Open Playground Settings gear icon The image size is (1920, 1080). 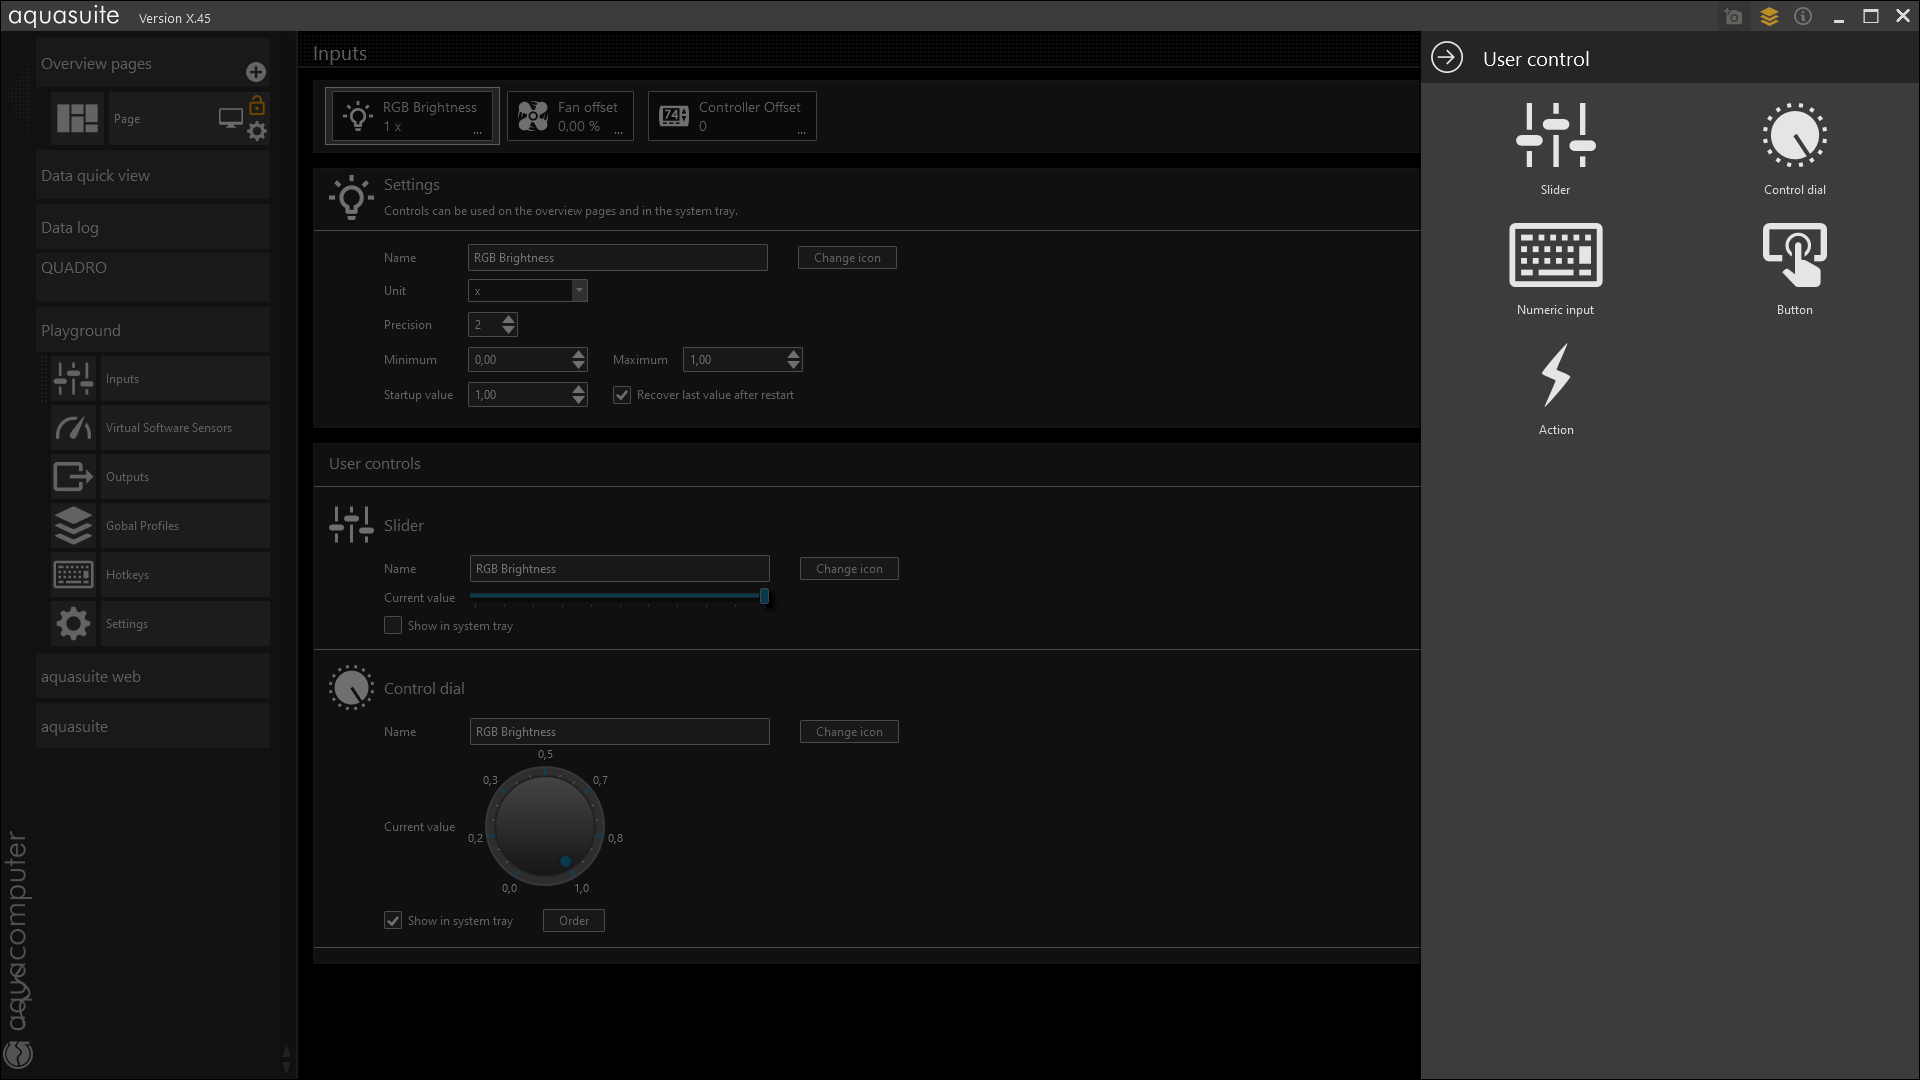73,624
